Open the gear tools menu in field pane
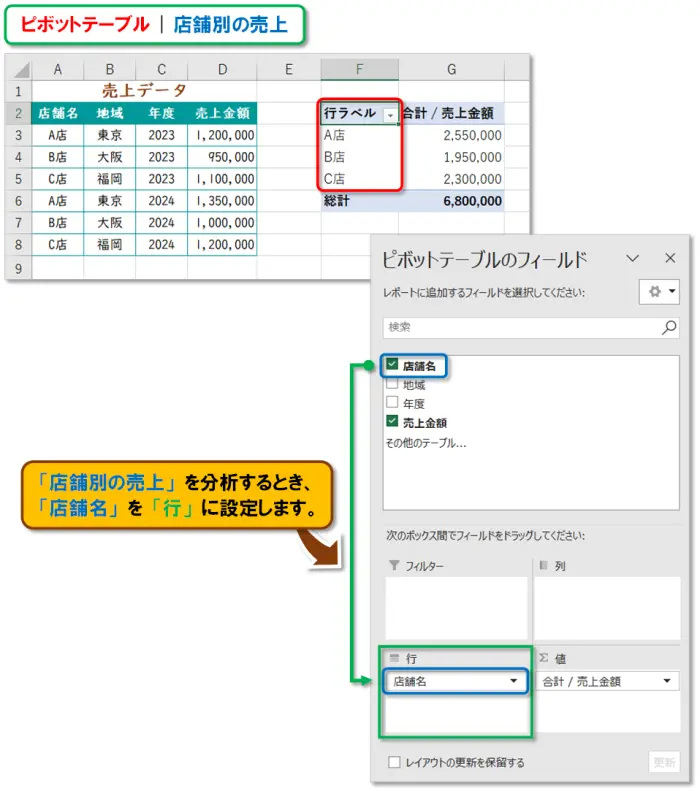Screen dimensions: 700x791 pyautogui.click(x=659, y=292)
